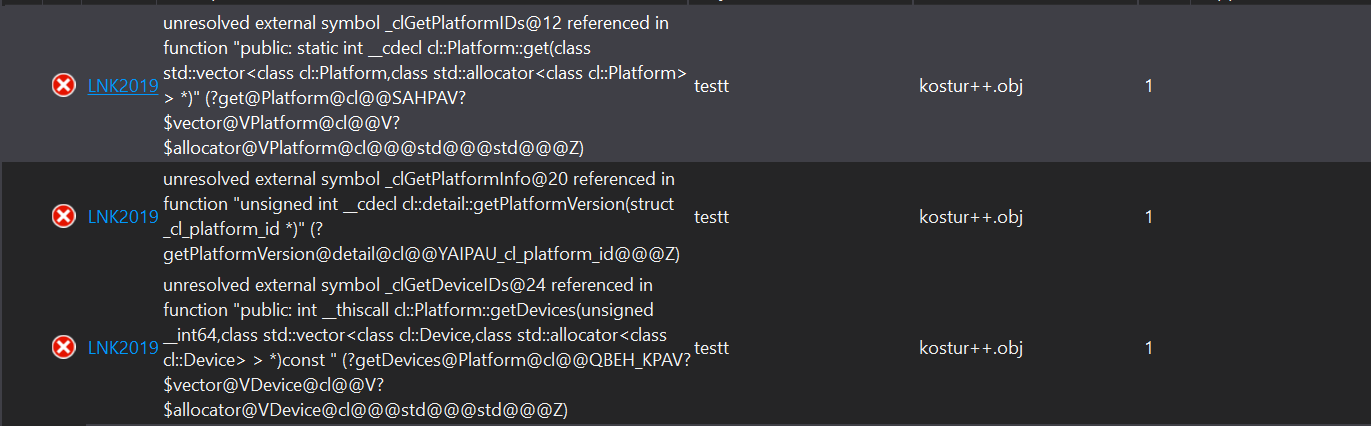Click empty rightmost cell of highlighted clGetPlatformIDs row
1371x426 pixels.
(x=1280, y=86)
